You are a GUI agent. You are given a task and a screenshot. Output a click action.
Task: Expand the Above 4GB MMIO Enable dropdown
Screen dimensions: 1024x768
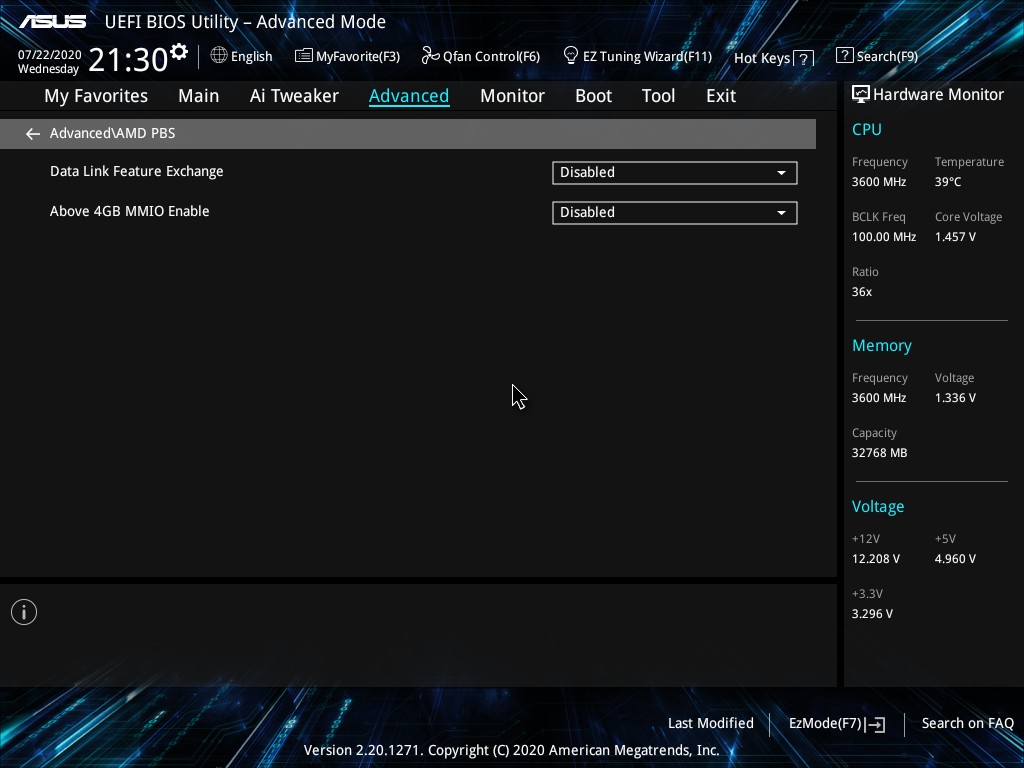[x=674, y=213]
